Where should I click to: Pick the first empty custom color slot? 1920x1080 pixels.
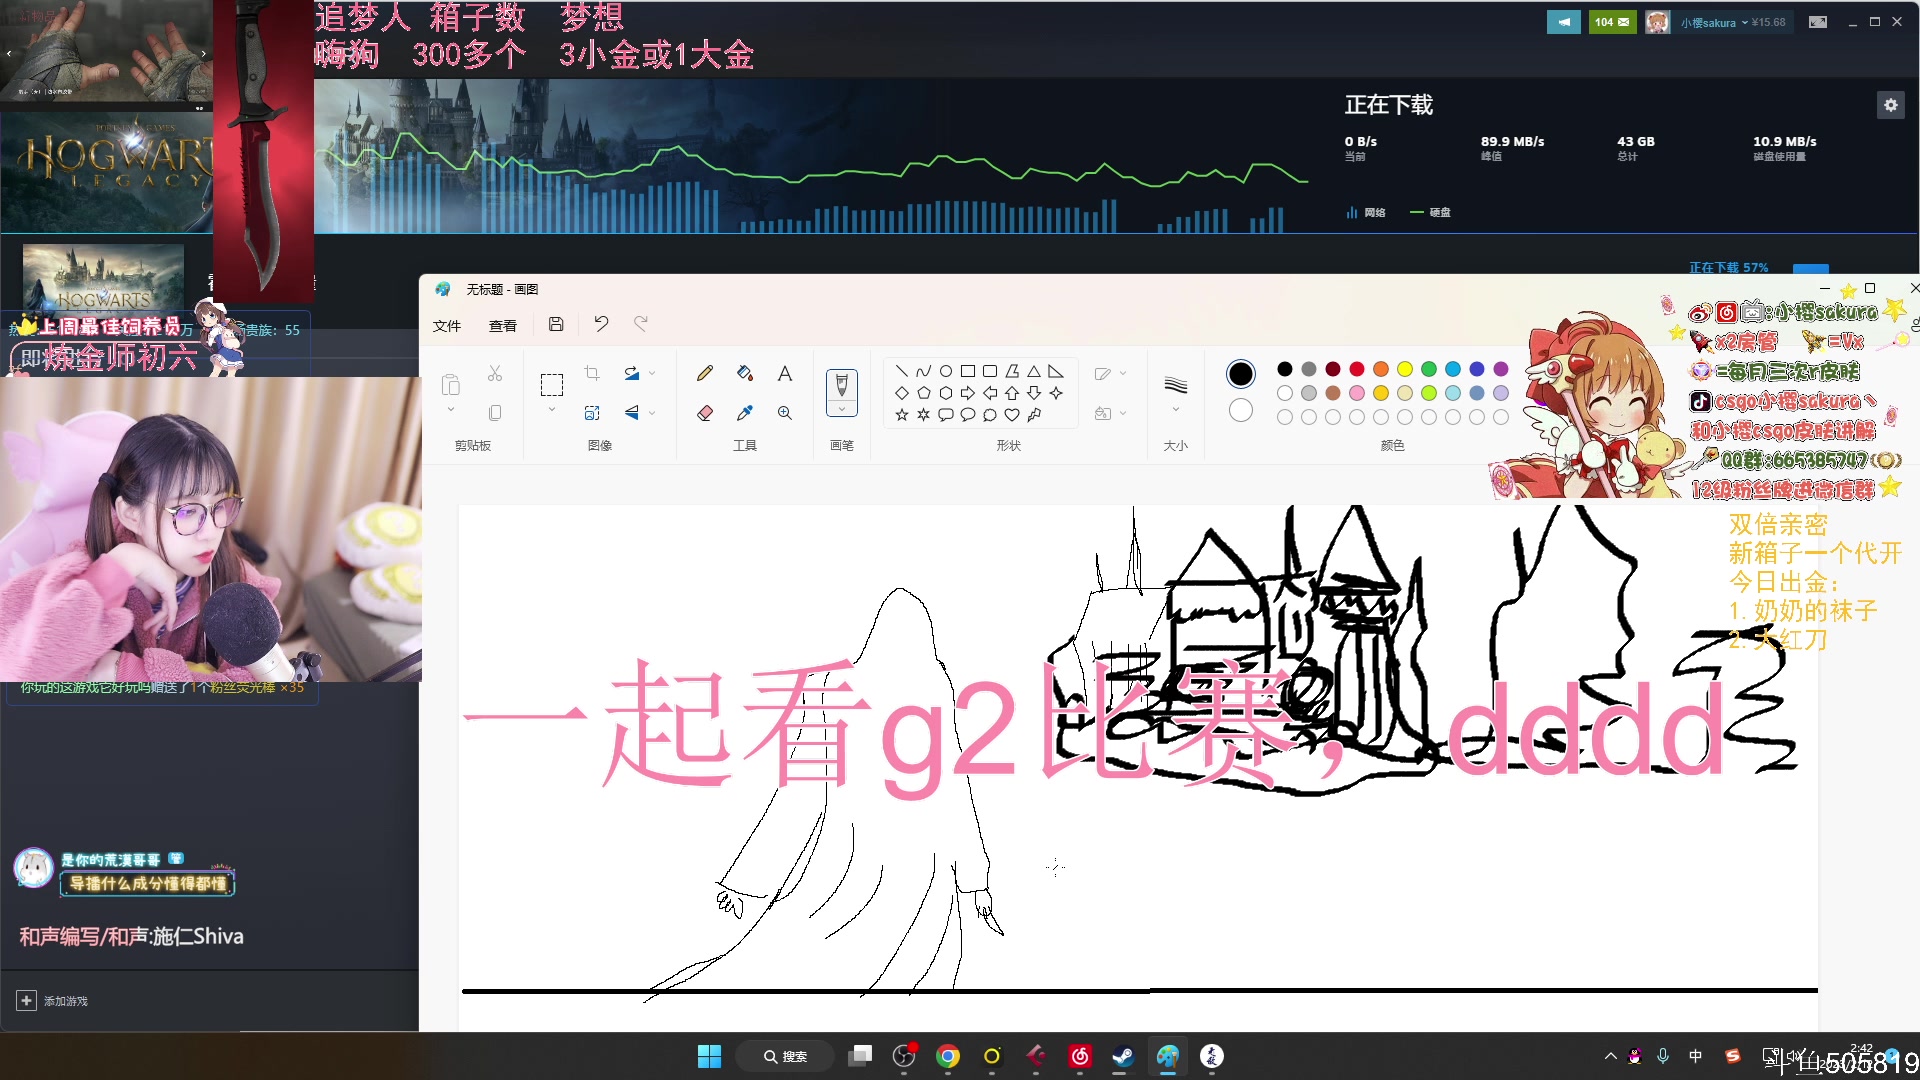(x=1285, y=417)
